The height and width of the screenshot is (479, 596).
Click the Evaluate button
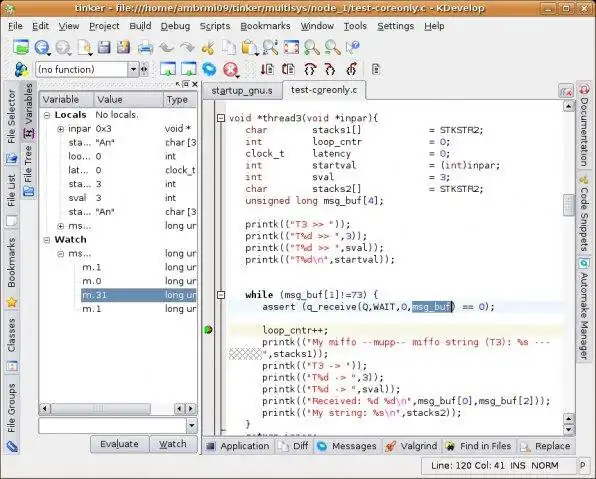119,444
